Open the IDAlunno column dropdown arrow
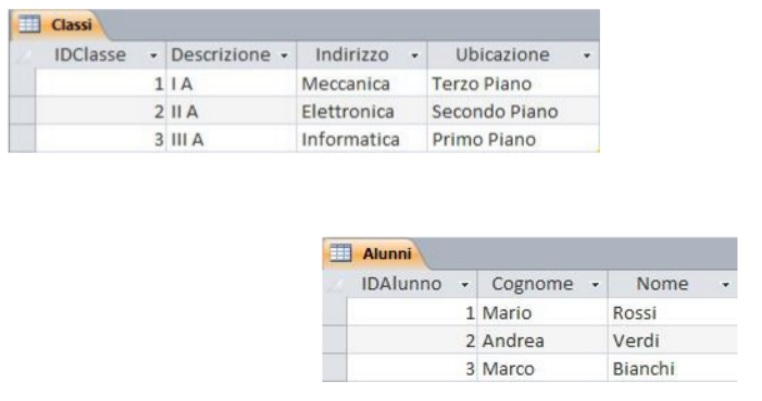The image size is (762, 401). click(465, 285)
